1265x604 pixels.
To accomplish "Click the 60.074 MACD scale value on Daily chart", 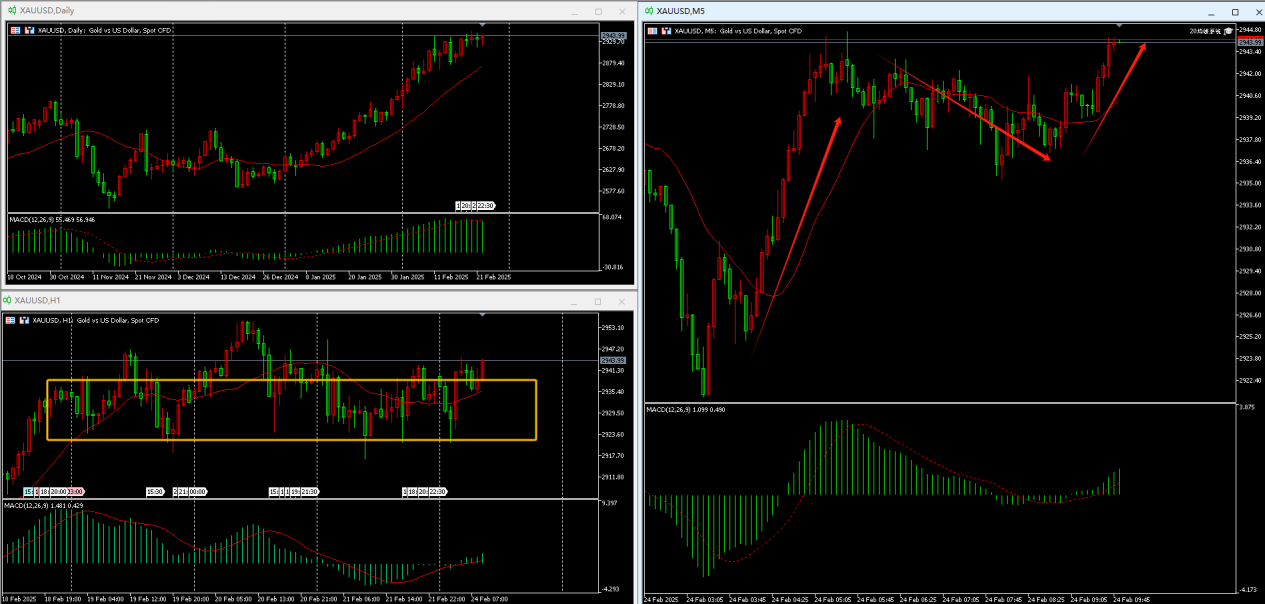I will coord(610,217).
